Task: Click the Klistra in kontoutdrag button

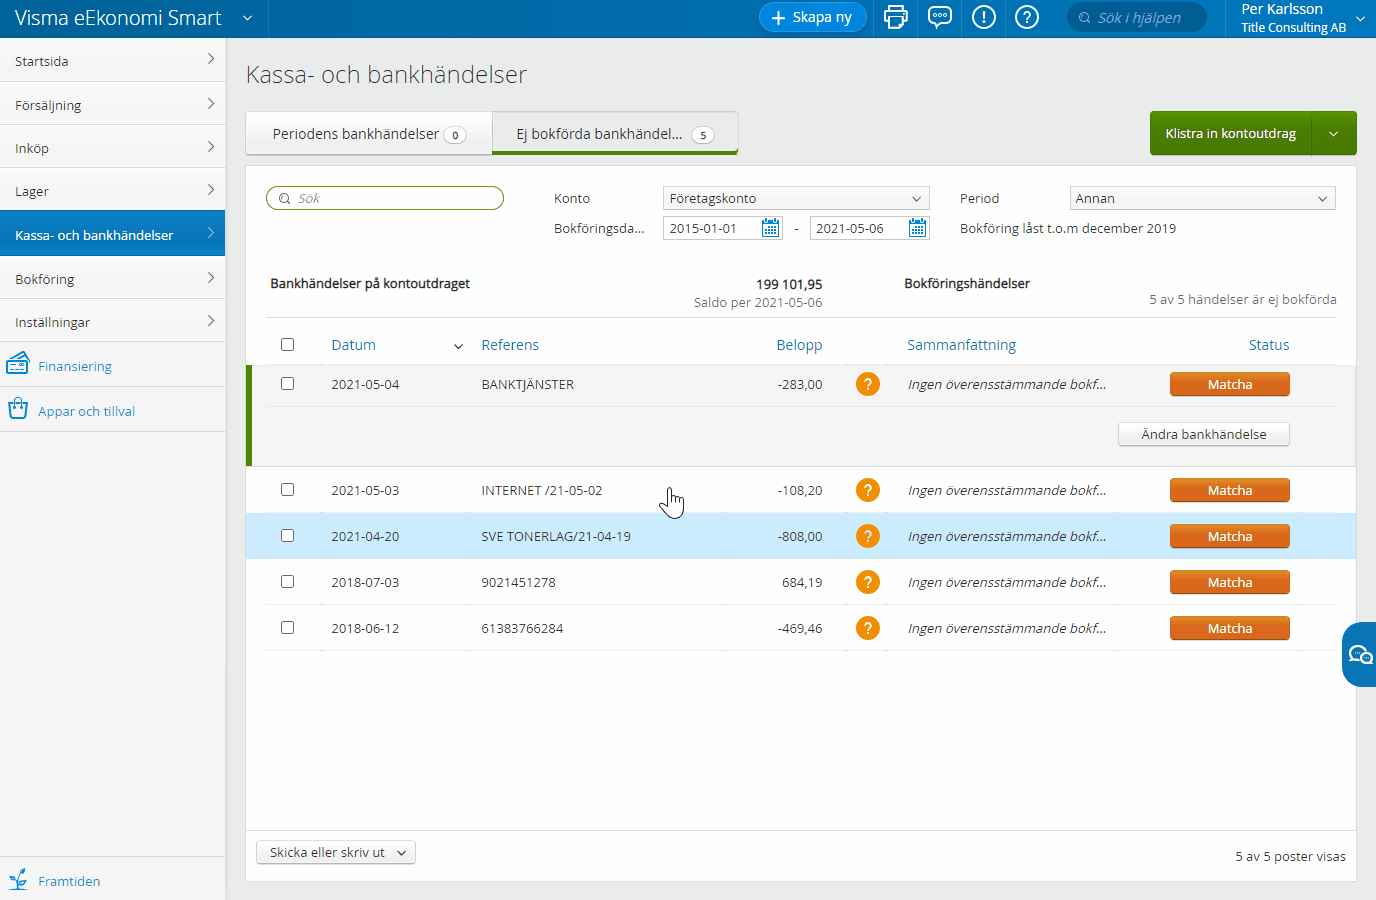Action: click(1230, 133)
